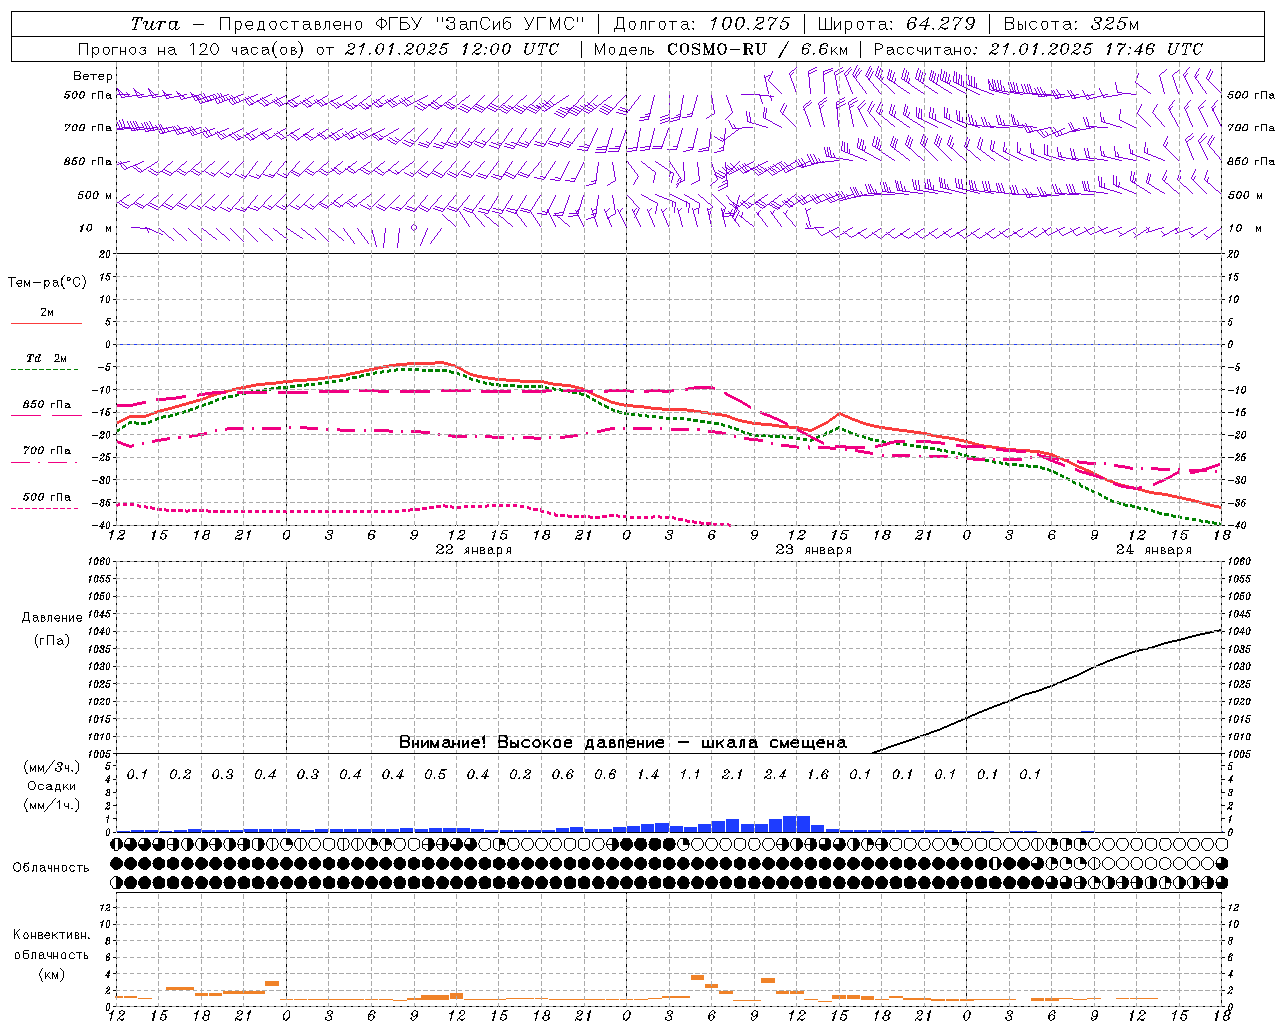Click the "Тем-ра(°C)" temperature panel label
Image resolution: width=1280 pixels, height=1024 pixels.
47,283
